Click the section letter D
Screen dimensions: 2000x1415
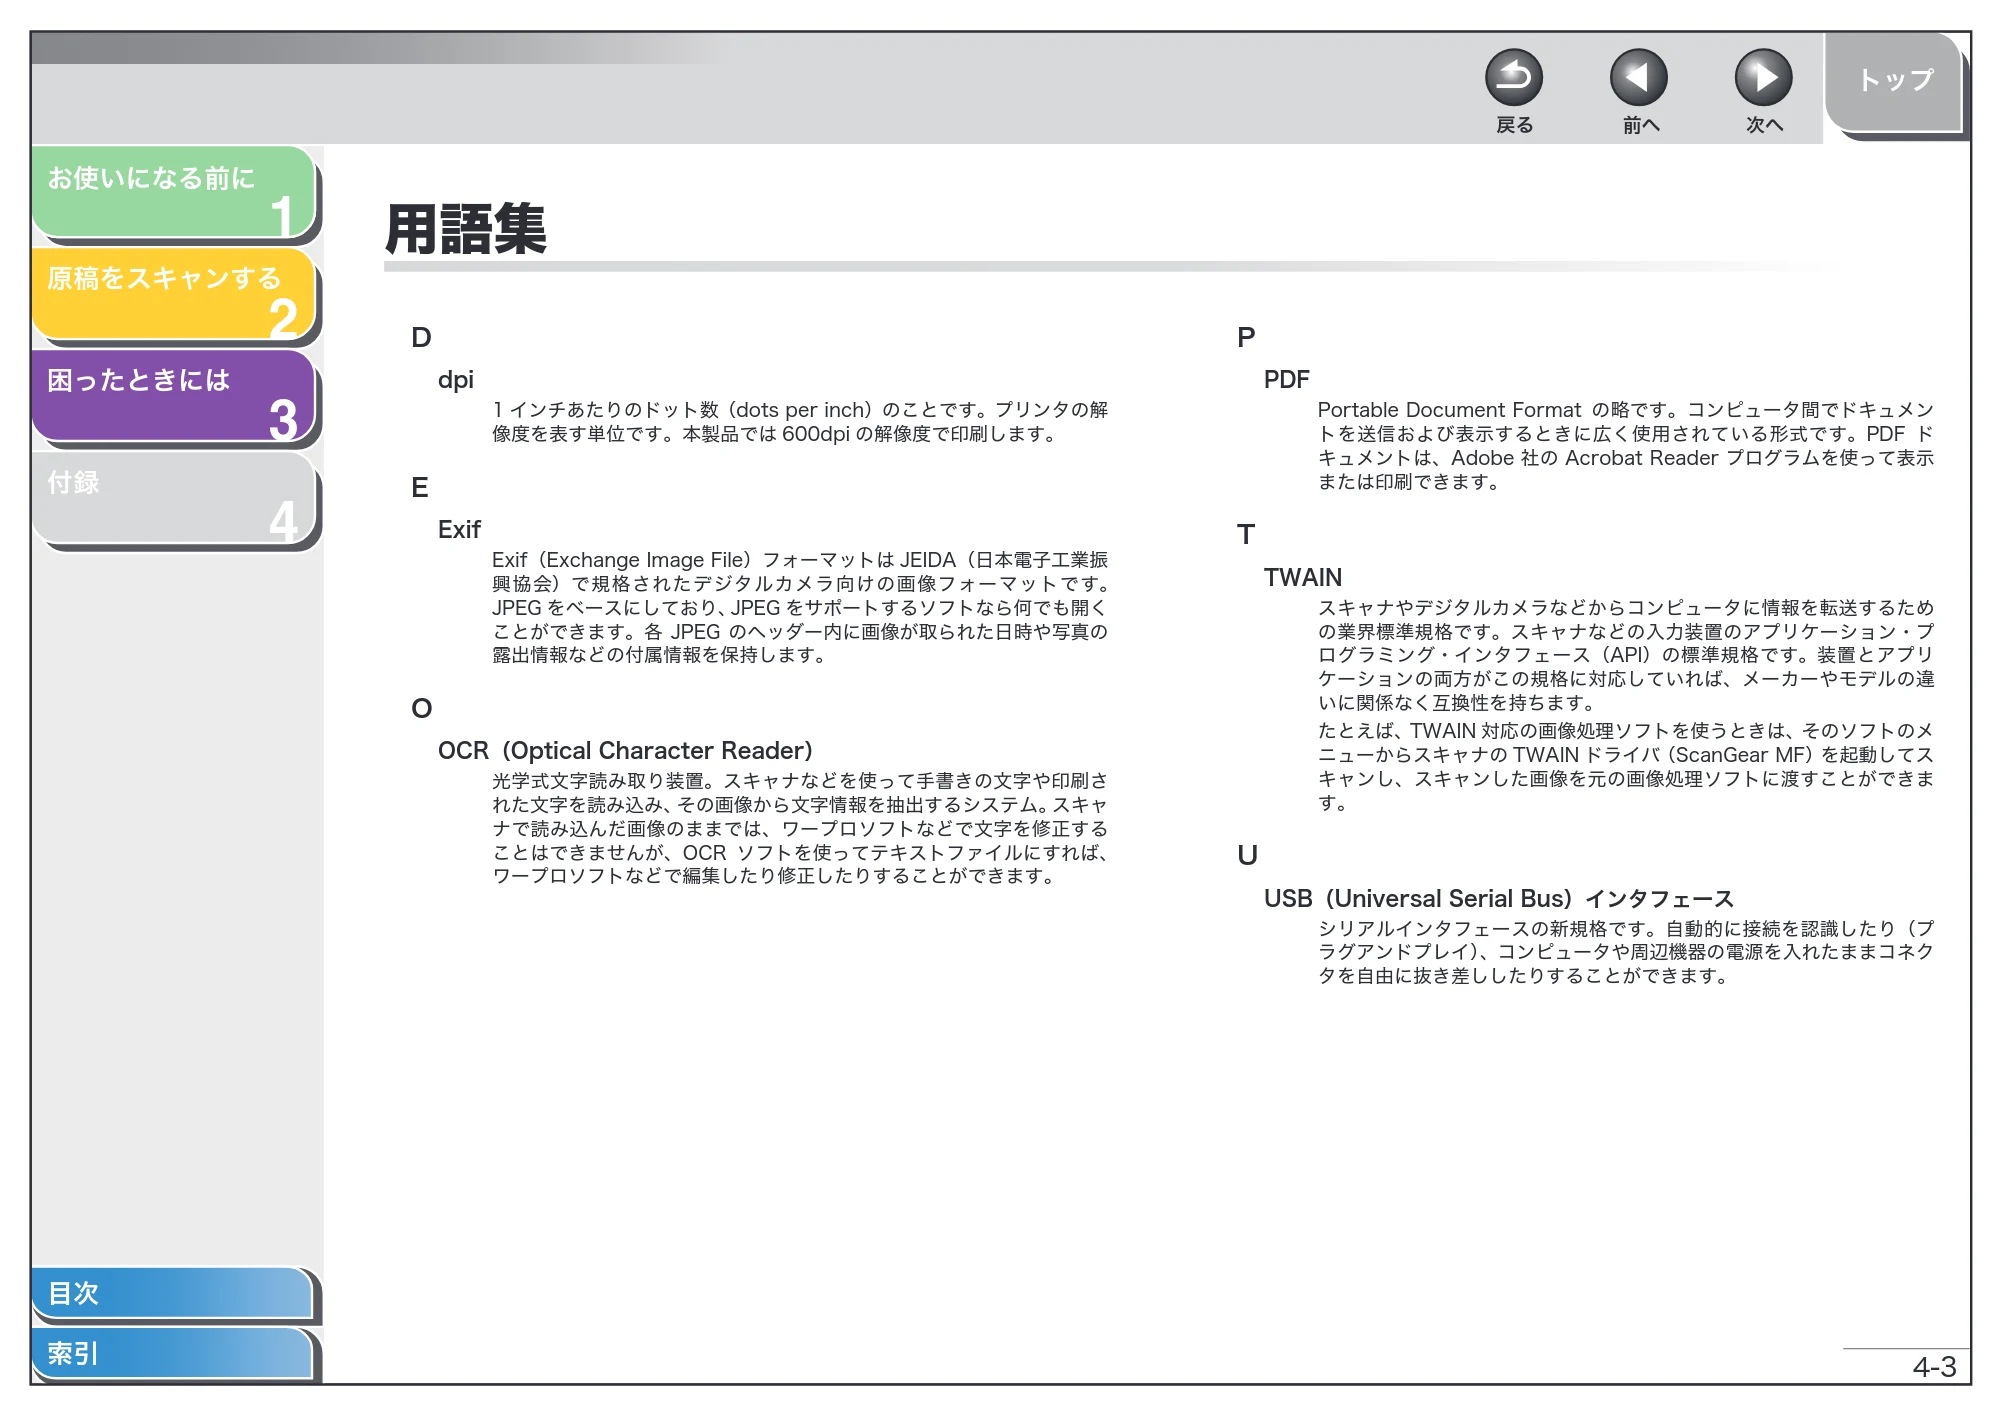tap(421, 338)
